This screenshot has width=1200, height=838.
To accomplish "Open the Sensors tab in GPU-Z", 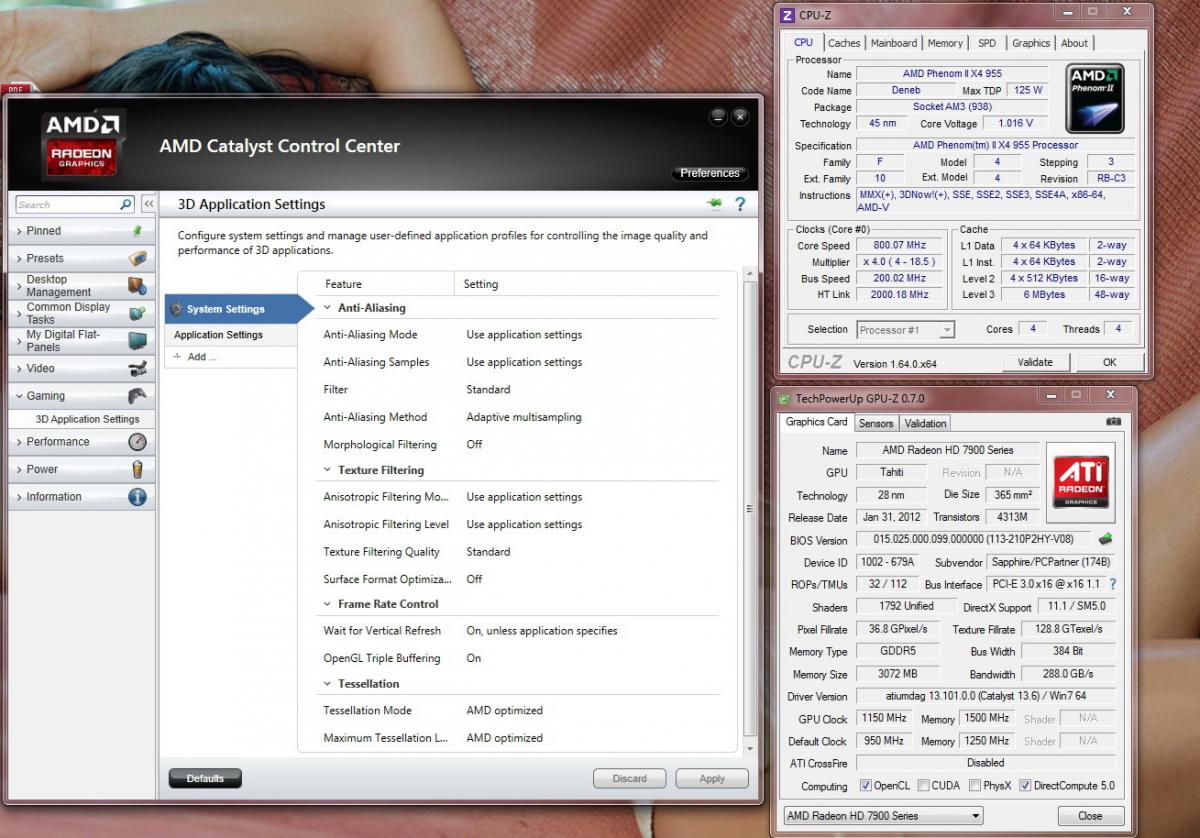I will pyautogui.click(x=876, y=423).
